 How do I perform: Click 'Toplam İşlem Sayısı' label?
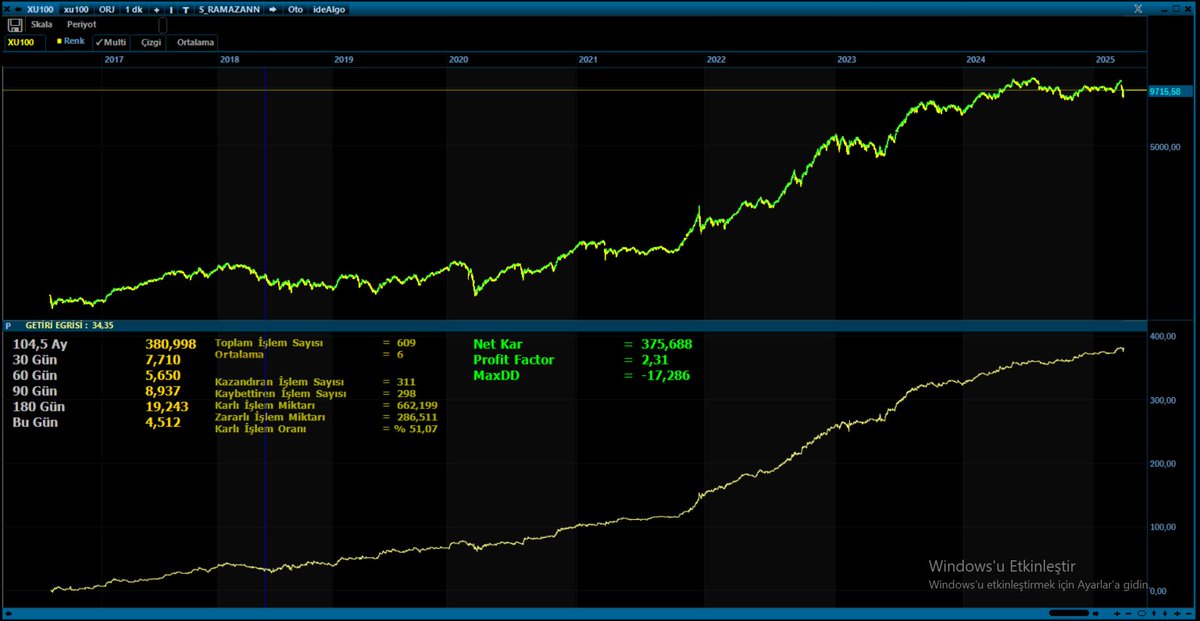click(269, 343)
